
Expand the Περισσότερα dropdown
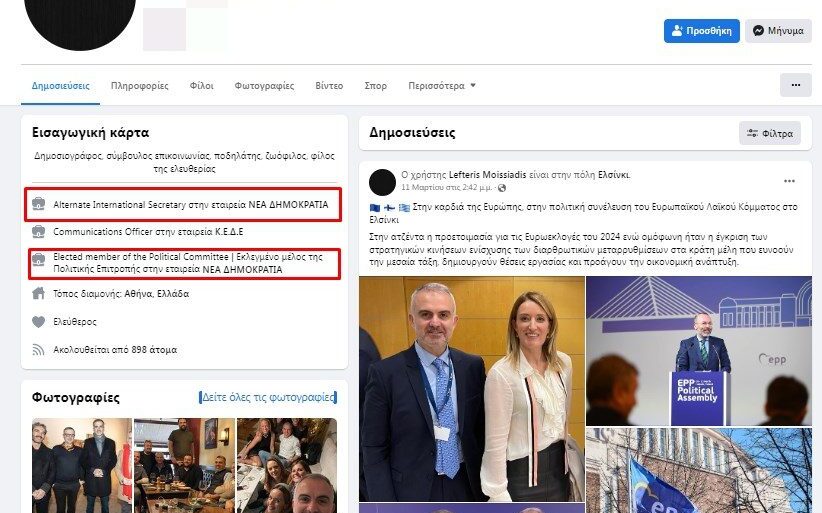click(441, 85)
